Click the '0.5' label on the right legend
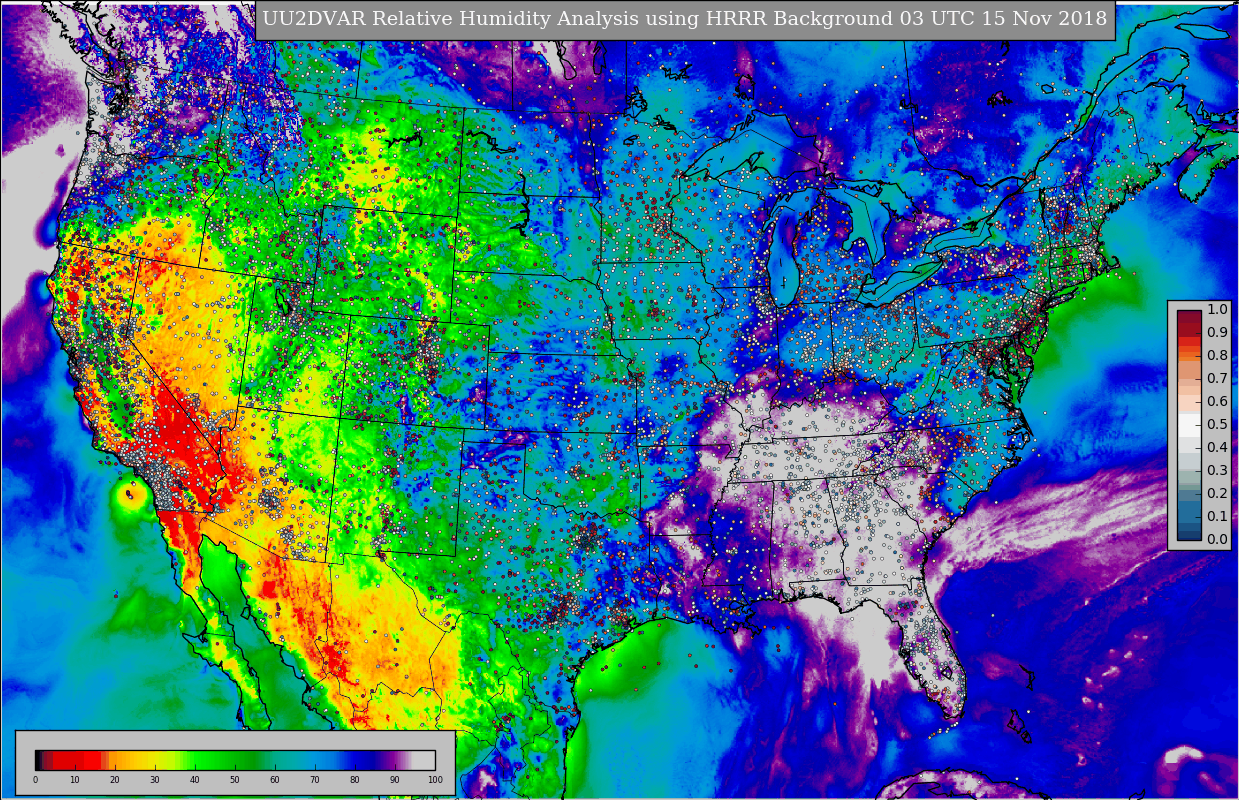Image resolution: width=1239 pixels, height=800 pixels. [x=1217, y=424]
